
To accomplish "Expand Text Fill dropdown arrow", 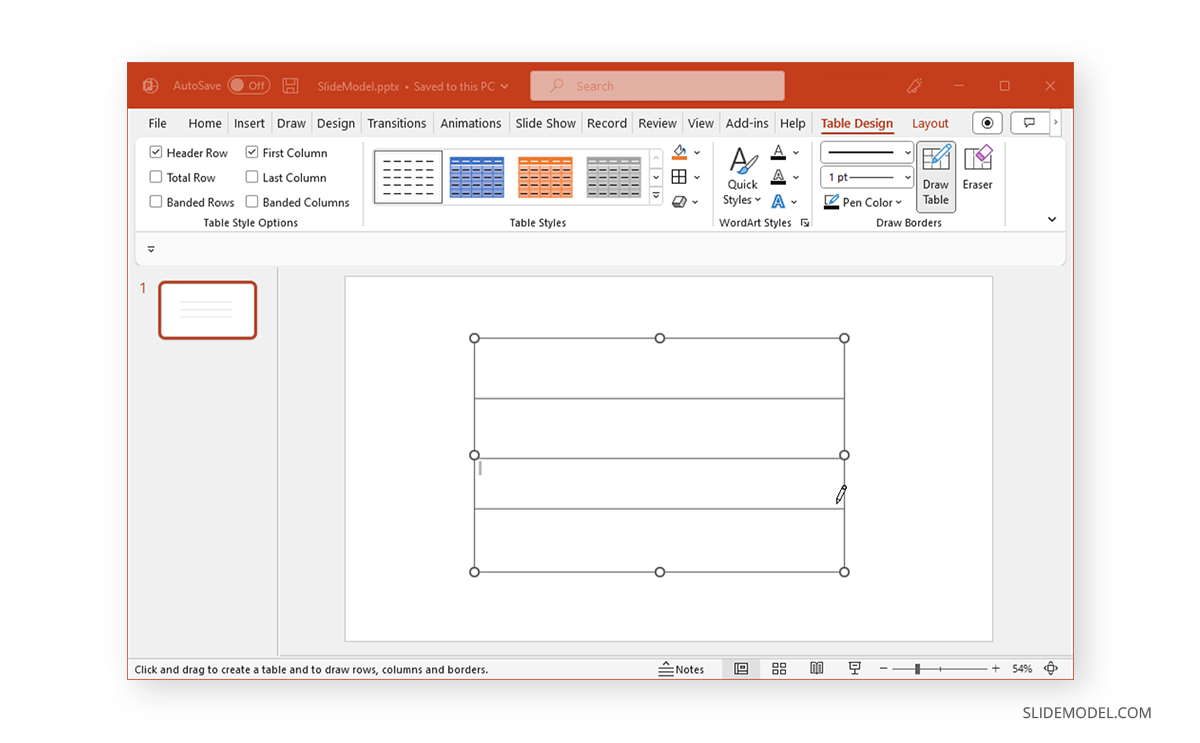I will click(796, 153).
